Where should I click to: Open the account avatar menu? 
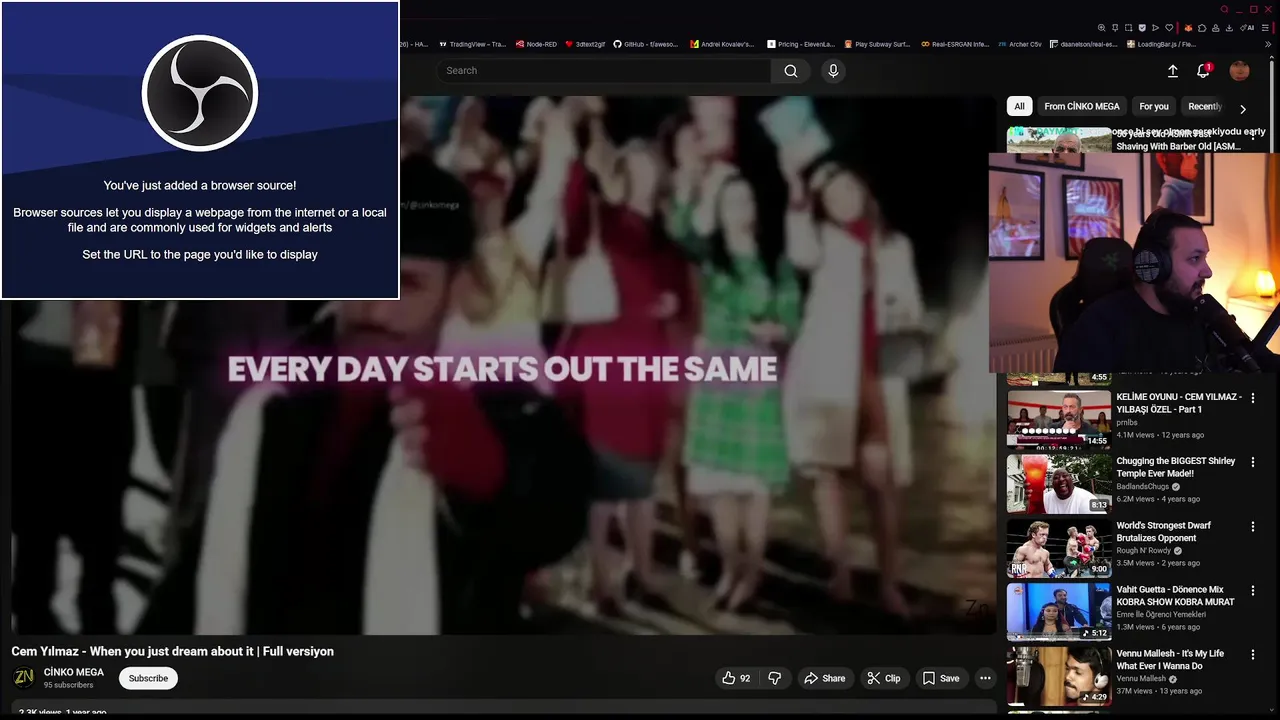tap(1240, 70)
